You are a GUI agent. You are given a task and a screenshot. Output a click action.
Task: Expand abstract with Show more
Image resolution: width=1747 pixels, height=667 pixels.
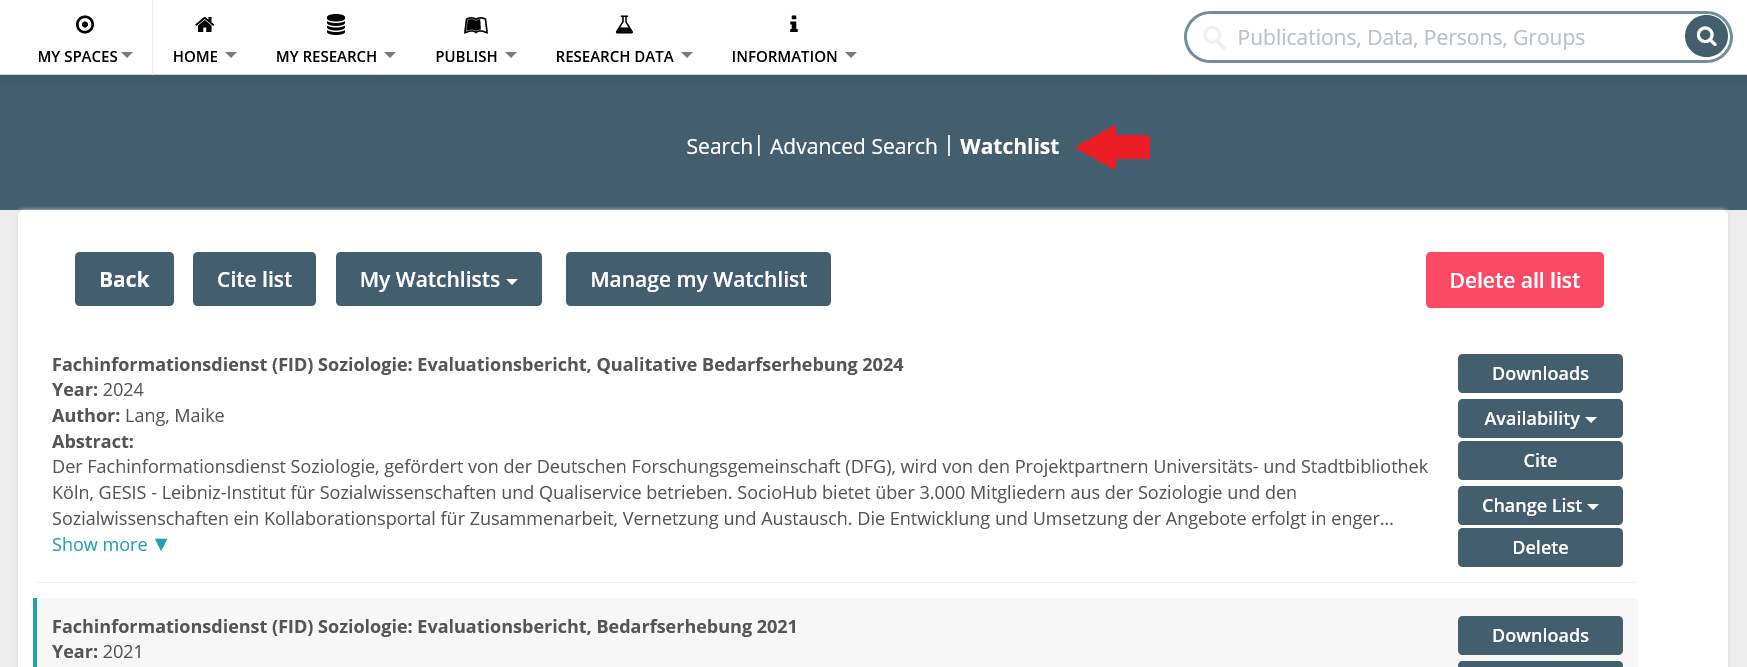point(109,545)
